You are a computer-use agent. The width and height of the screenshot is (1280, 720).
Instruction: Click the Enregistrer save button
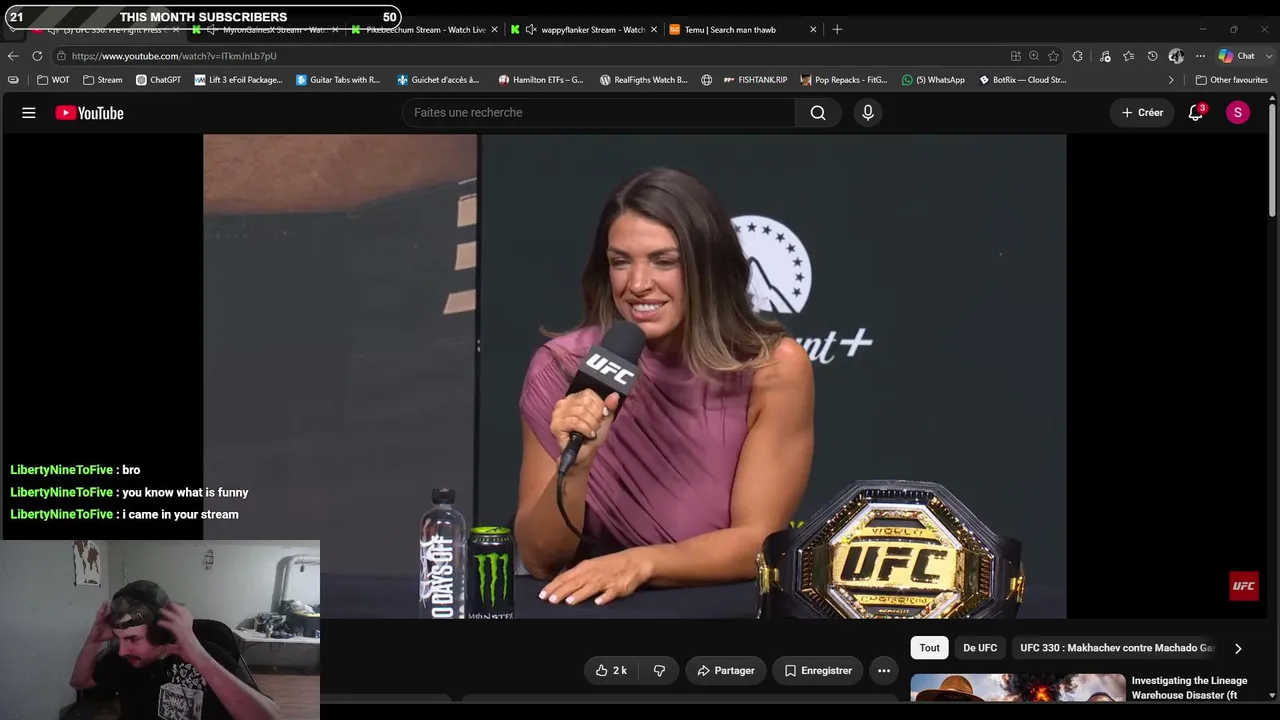point(818,670)
